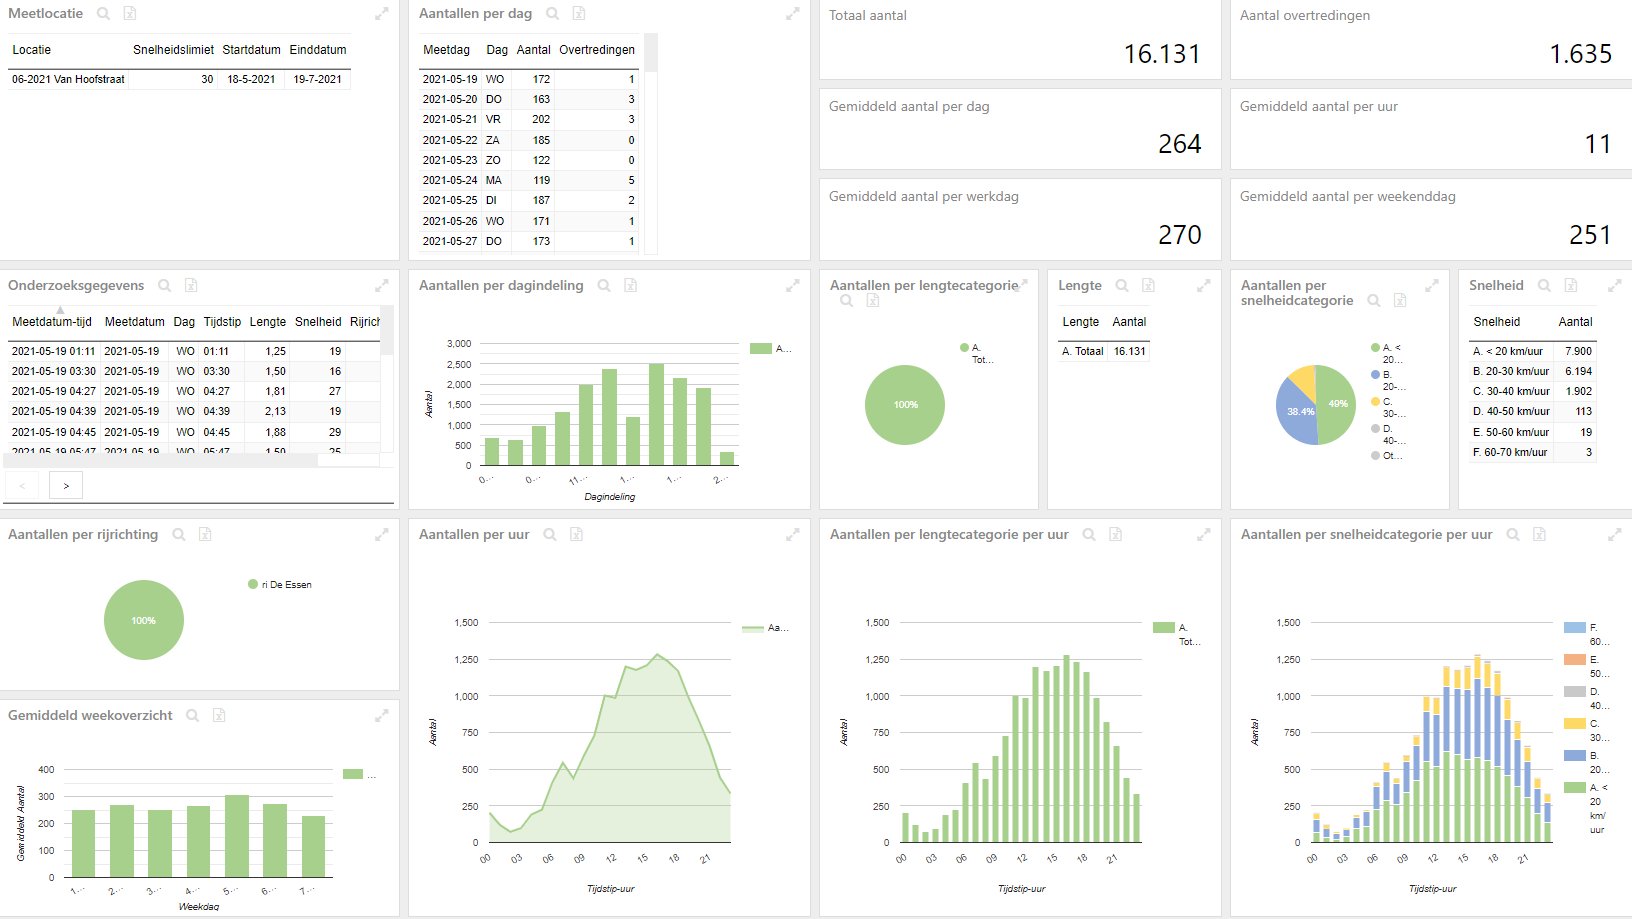
Task: Export Onderzoeksgegevens table
Action: pos(191,286)
